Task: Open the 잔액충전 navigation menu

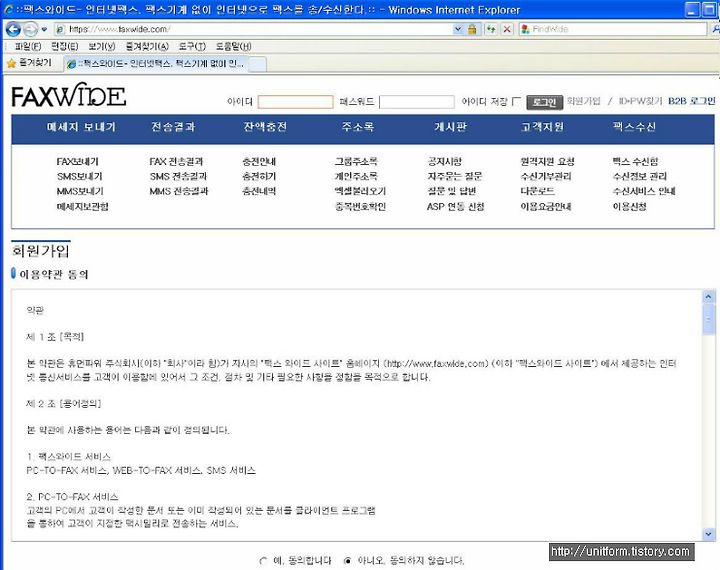Action: 265,127
